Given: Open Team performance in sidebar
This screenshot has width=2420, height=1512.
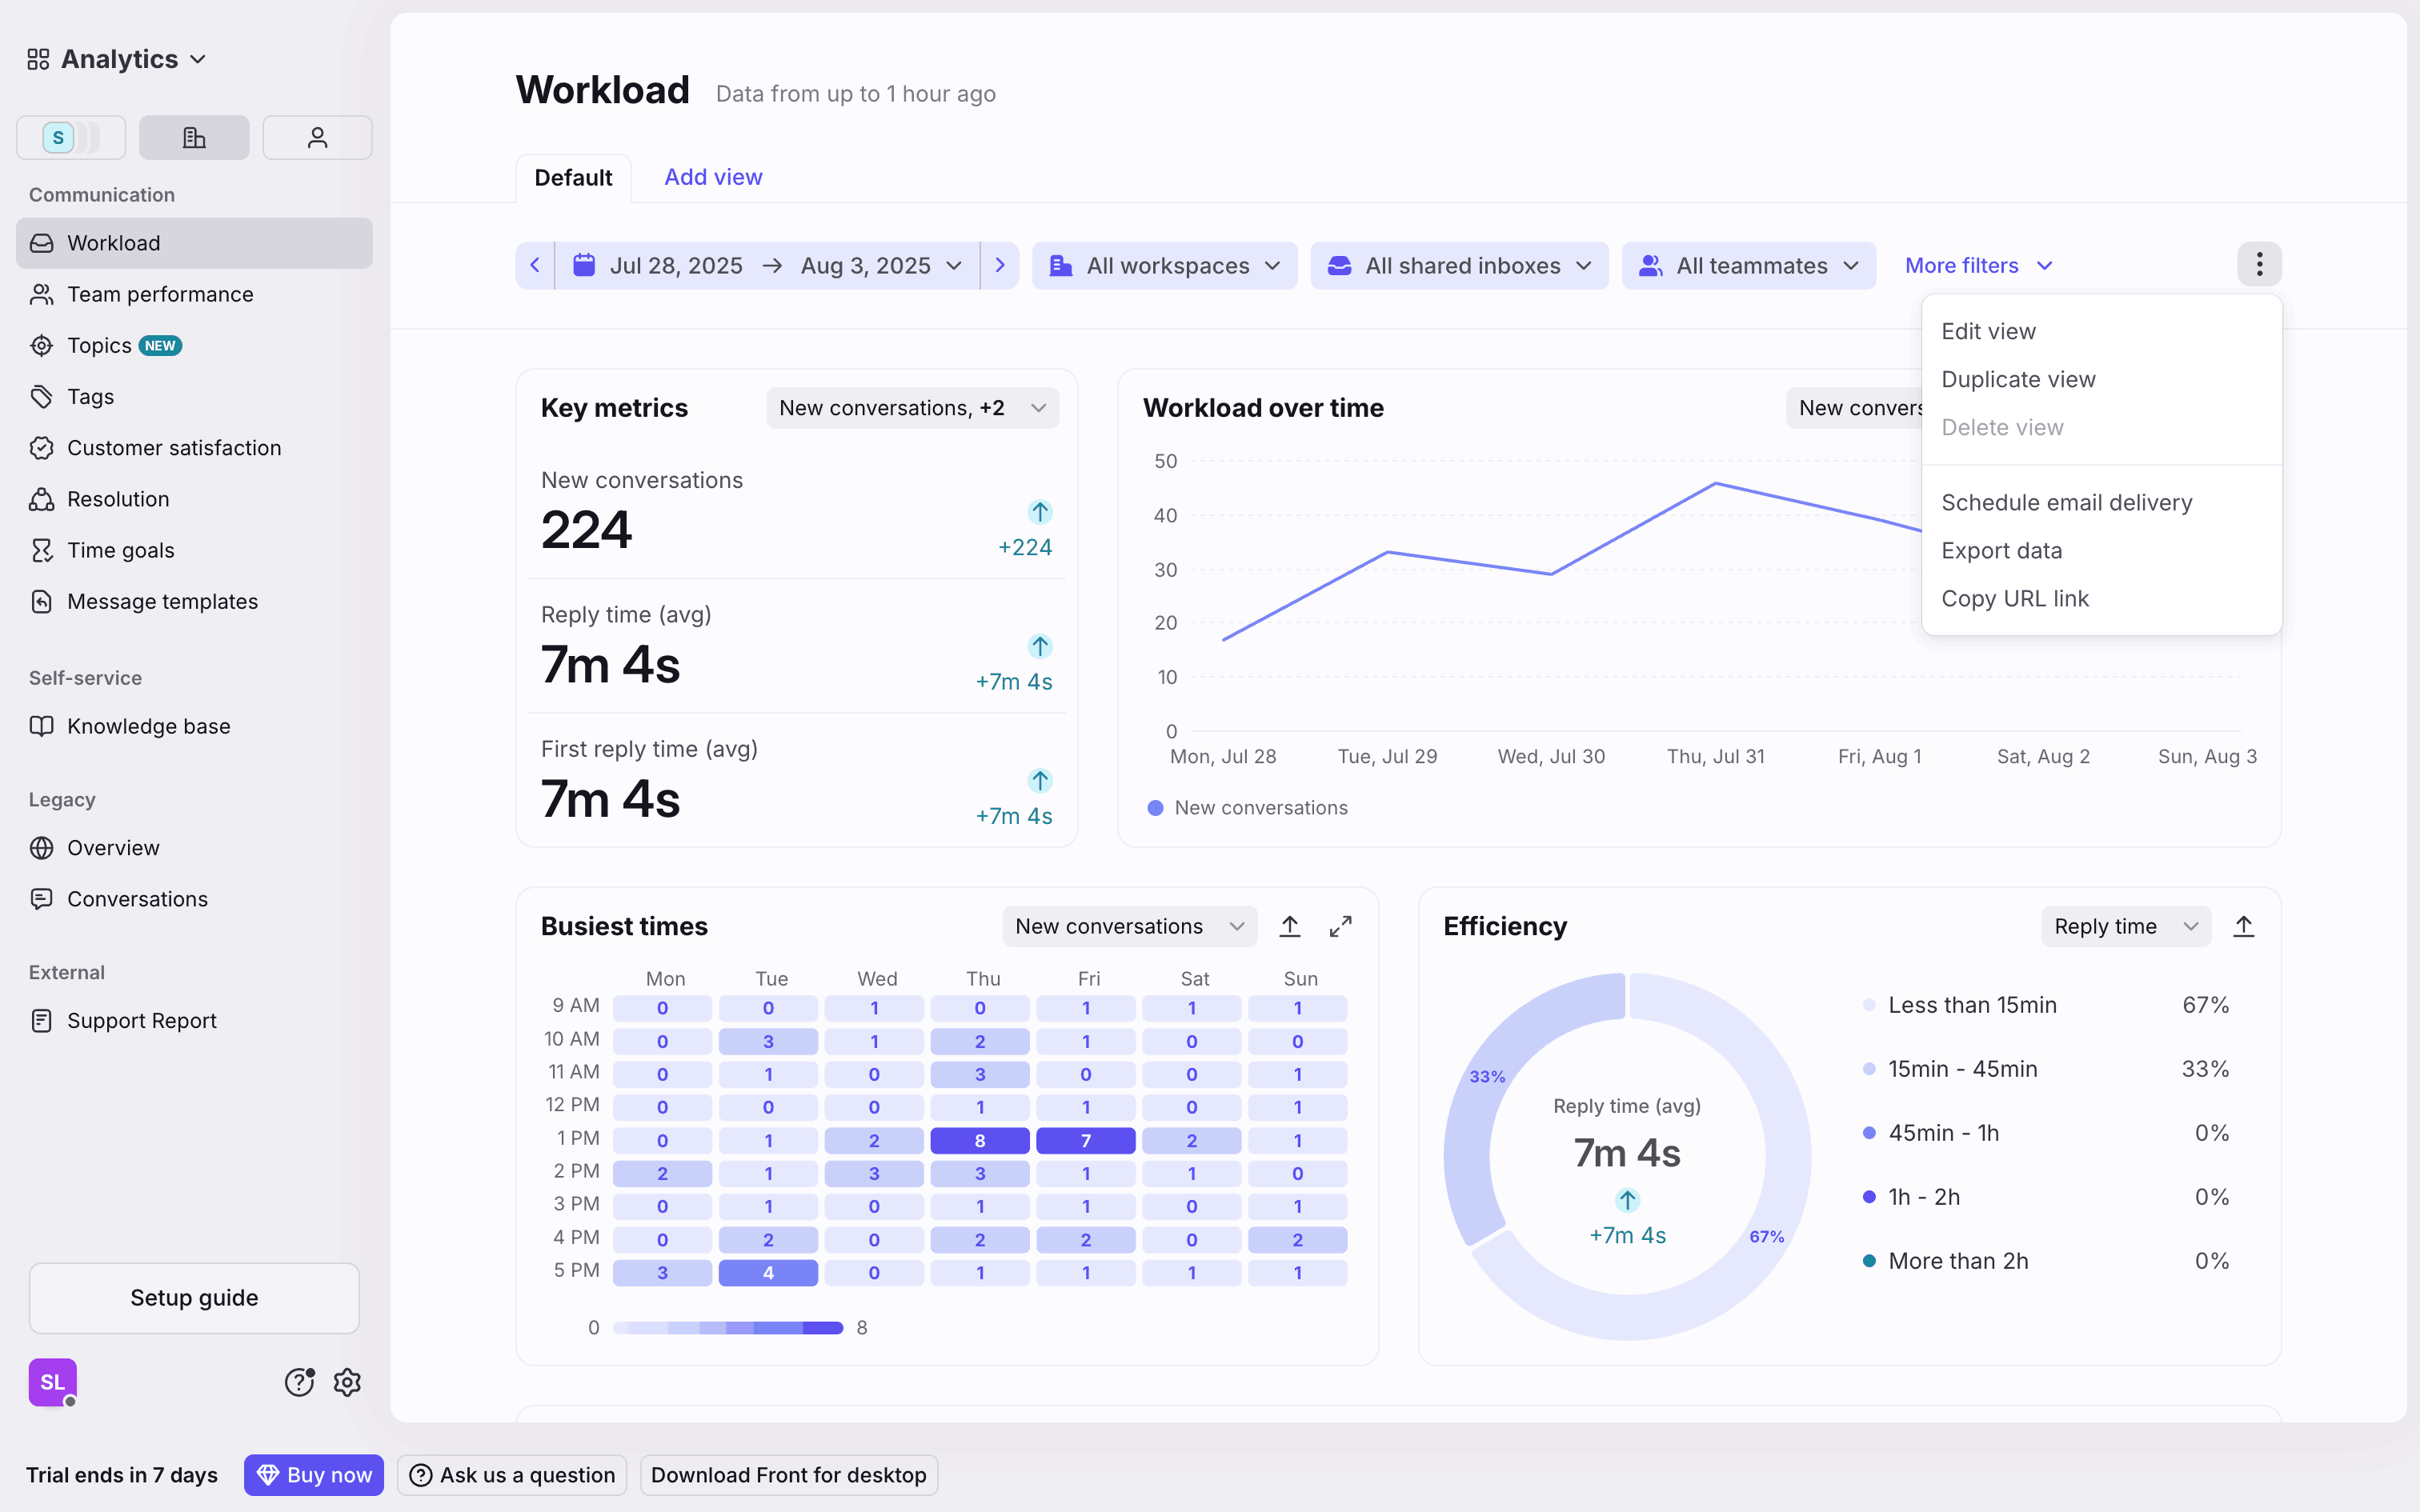Looking at the screenshot, I should [x=160, y=294].
